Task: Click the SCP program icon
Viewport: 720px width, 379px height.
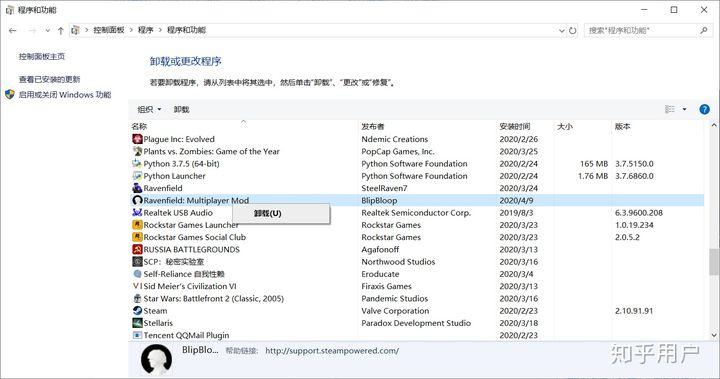Action: [137, 261]
